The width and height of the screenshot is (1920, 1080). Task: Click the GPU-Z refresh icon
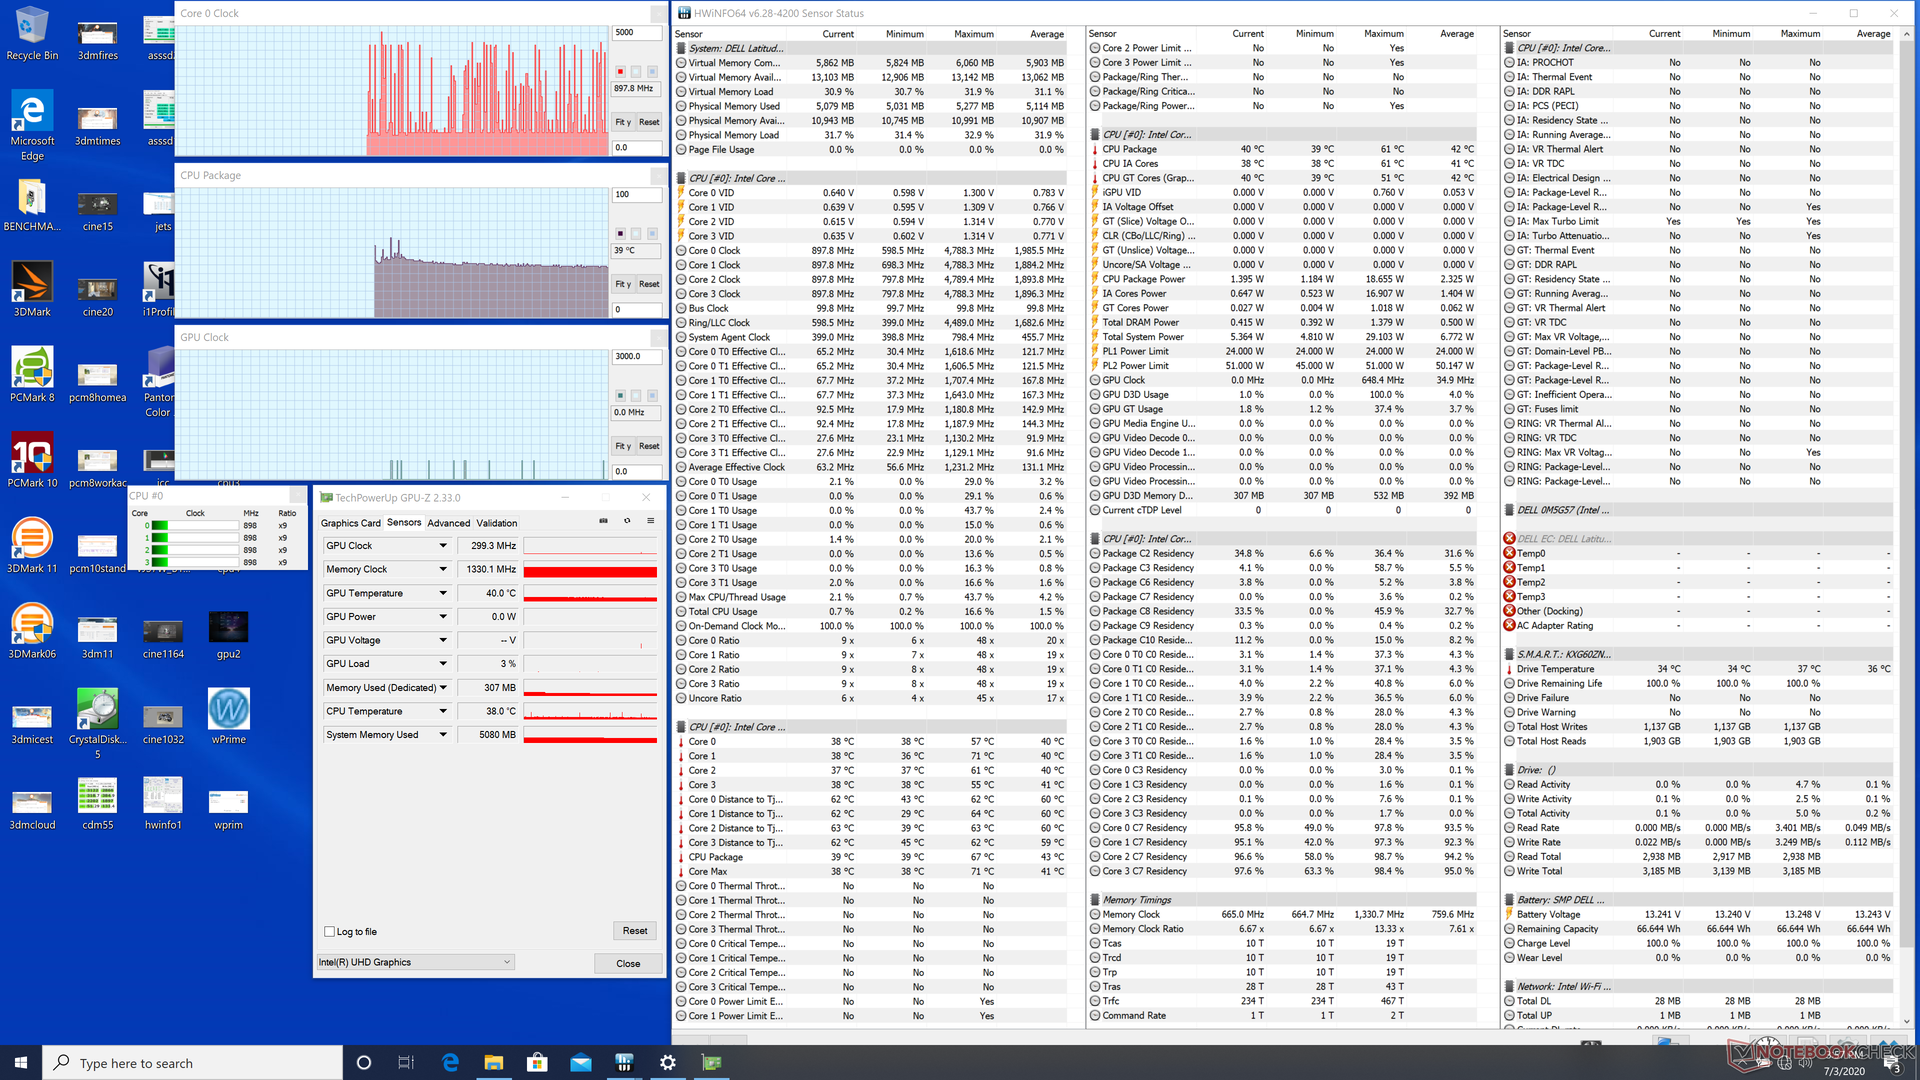tap(627, 521)
